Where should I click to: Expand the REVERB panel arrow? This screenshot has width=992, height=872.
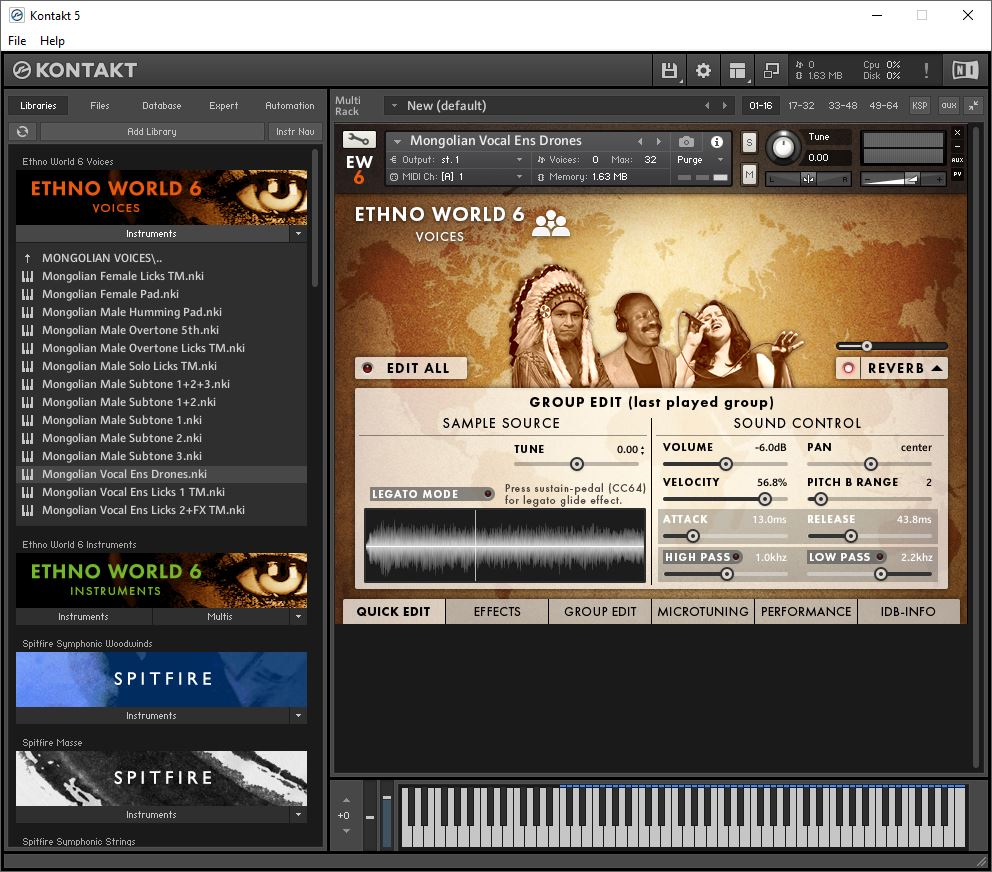tap(937, 368)
